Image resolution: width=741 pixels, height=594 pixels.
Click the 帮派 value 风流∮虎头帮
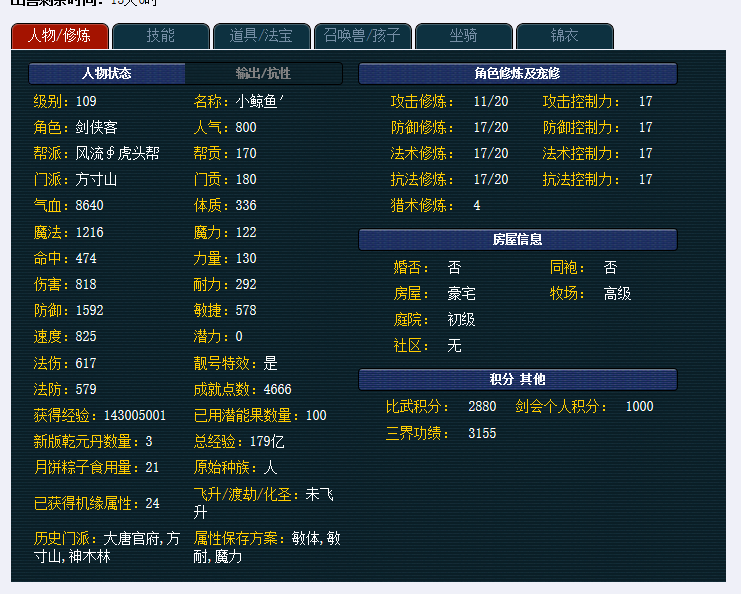(117, 153)
